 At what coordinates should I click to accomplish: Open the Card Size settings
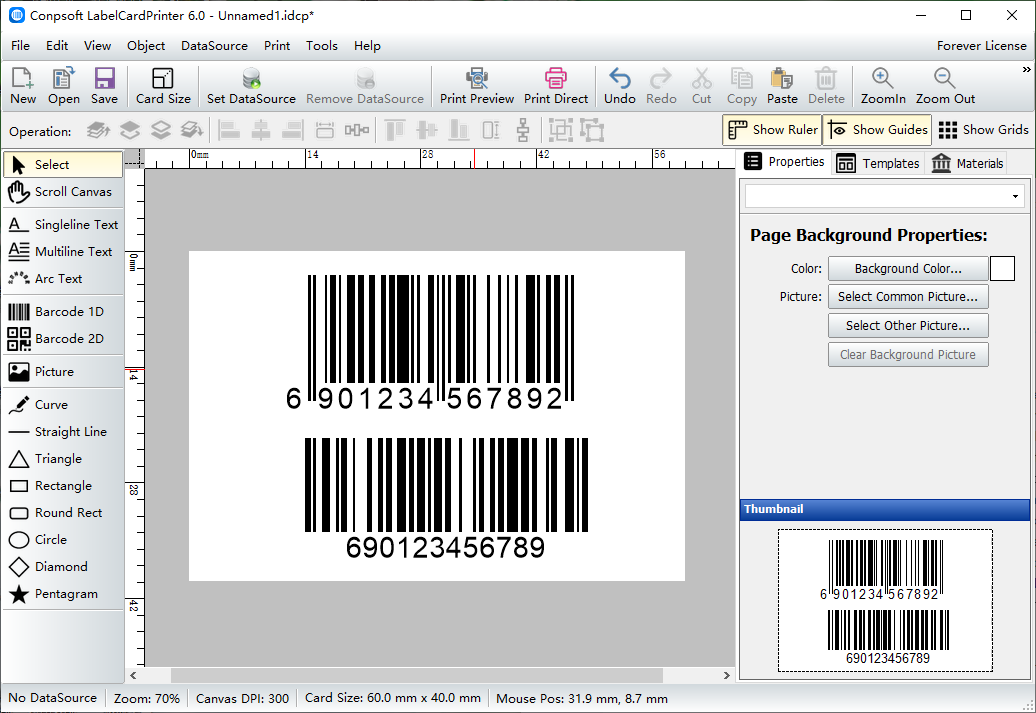pos(163,86)
